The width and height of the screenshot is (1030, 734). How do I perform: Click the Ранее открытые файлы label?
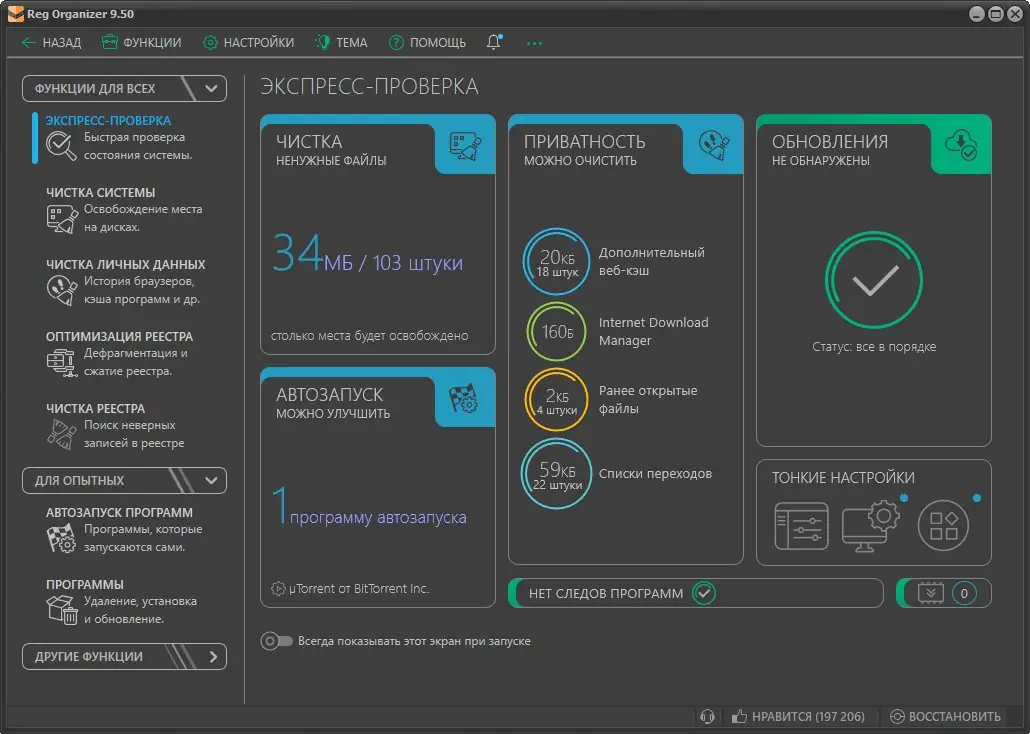[x=648, y=400]
